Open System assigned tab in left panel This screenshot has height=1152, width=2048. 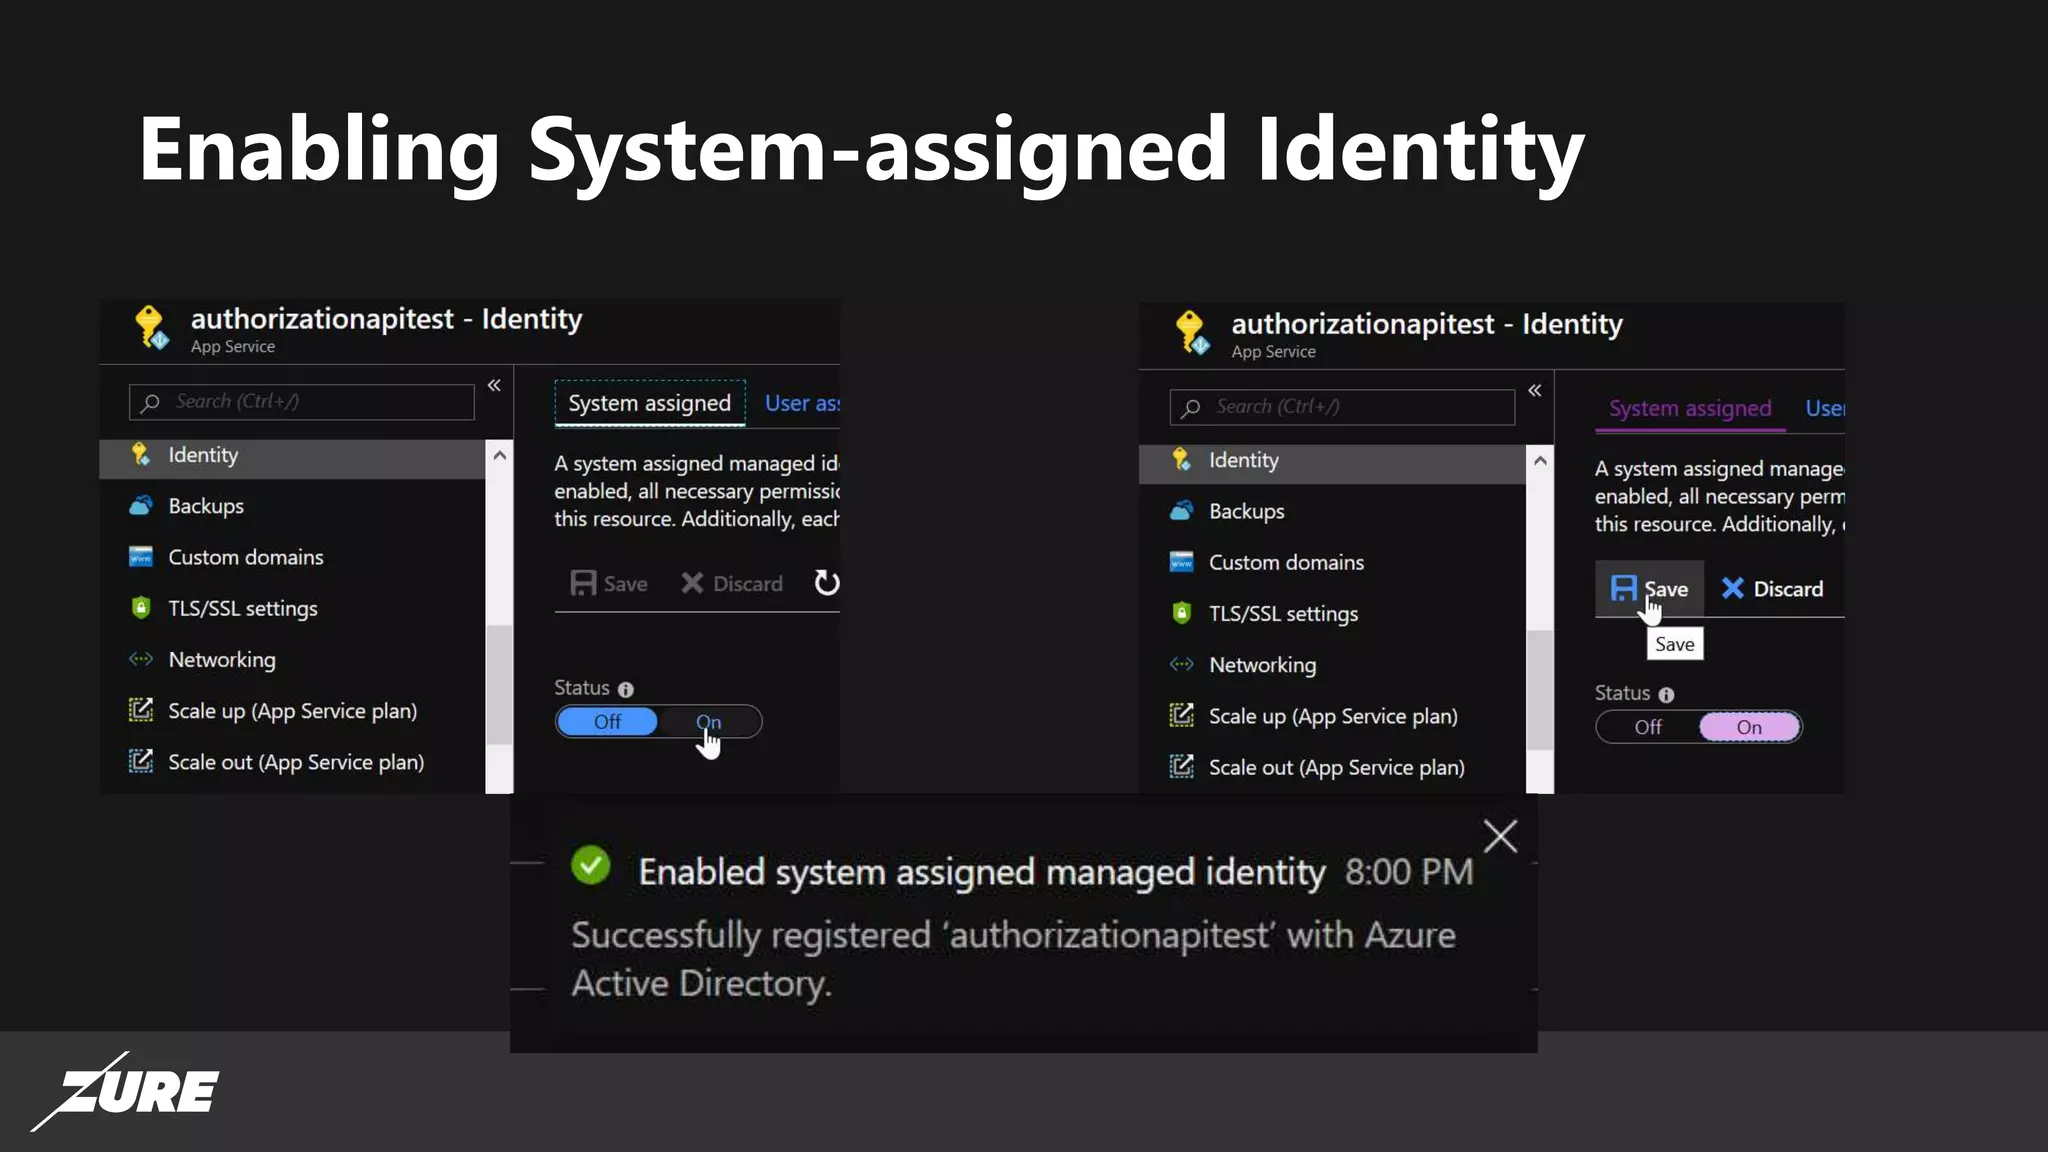(x=650, y=403)
